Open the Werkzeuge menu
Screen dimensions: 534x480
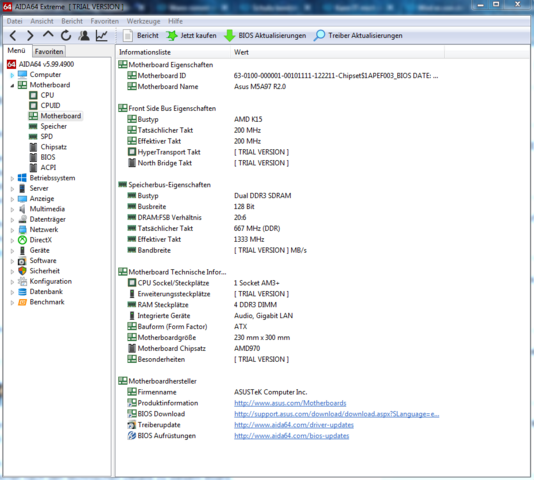[x=143, y=21]
